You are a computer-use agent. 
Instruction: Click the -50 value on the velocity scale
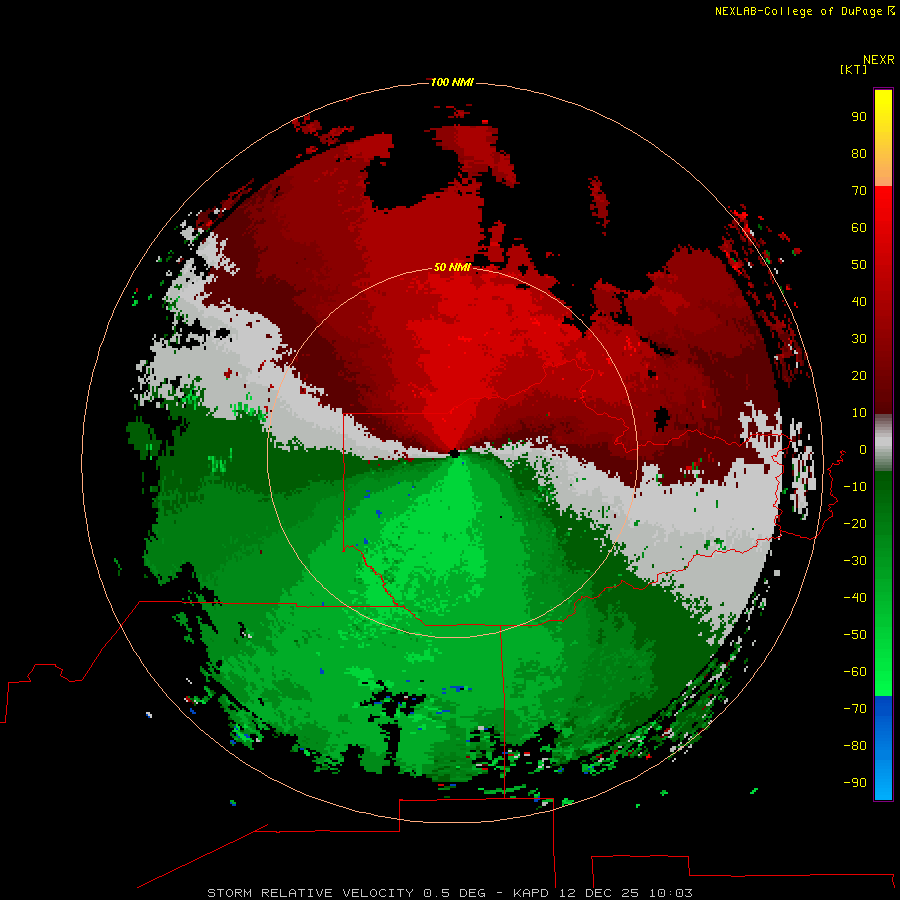(855, 635)
